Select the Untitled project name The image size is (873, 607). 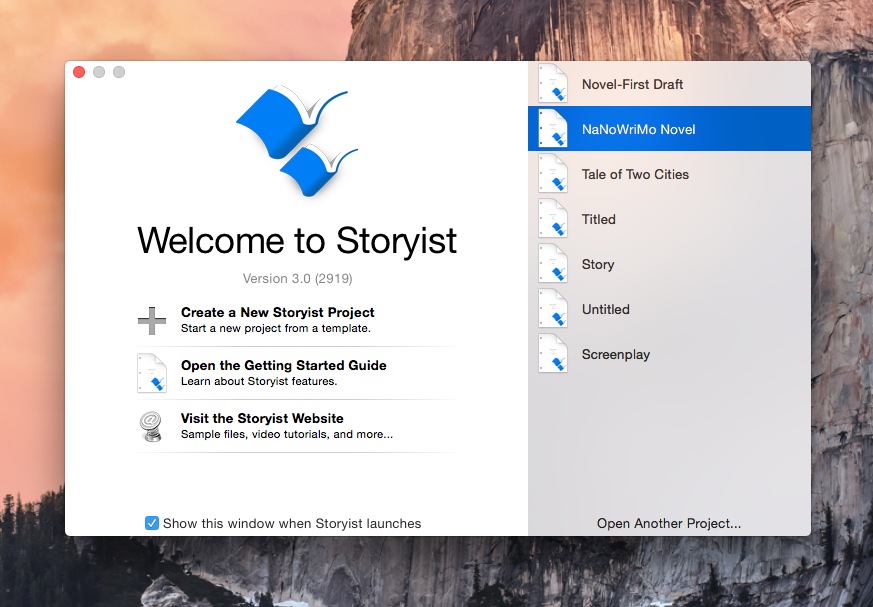(606, 309)
